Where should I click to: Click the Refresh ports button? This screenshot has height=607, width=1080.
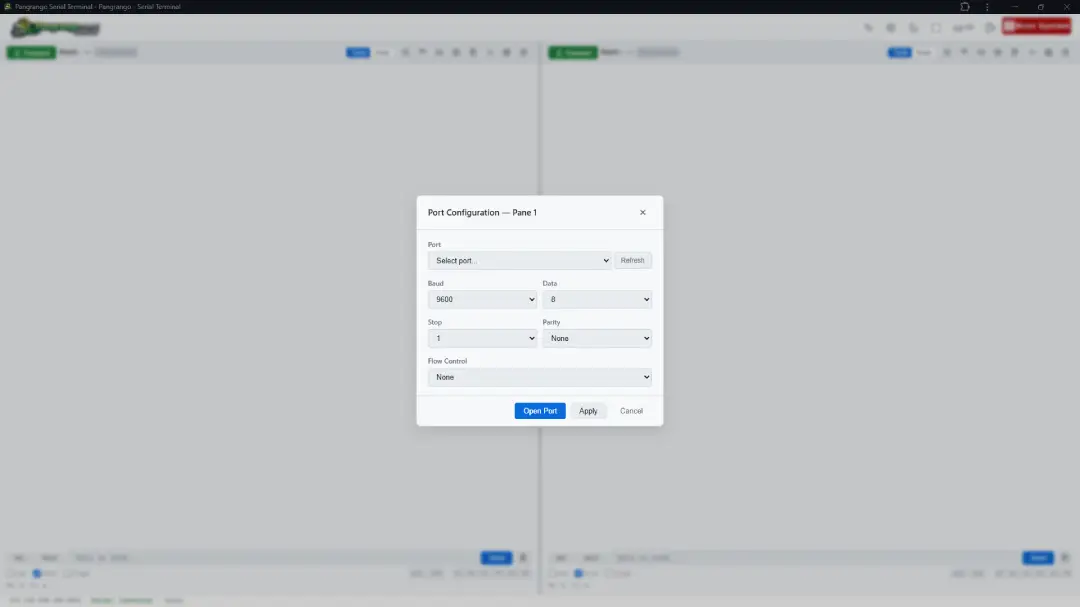coord(632,260)
